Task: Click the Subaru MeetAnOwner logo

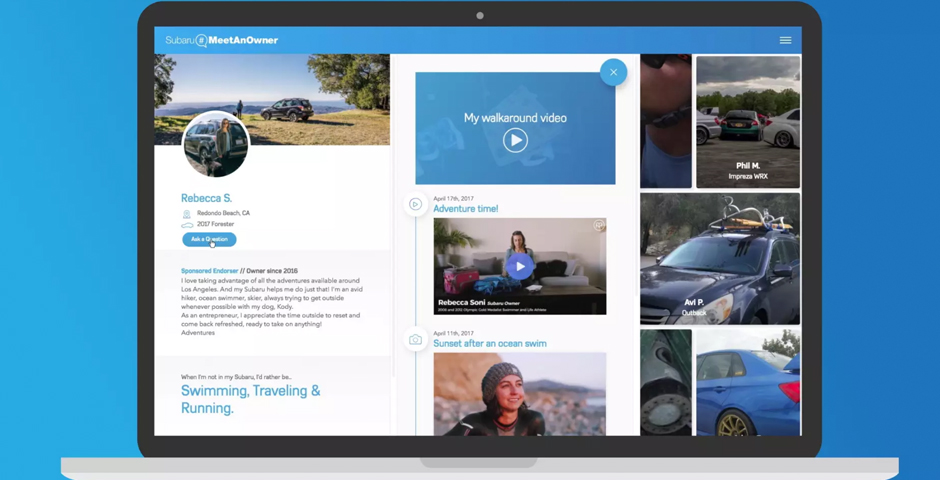Action: click(x=222, y=40)
